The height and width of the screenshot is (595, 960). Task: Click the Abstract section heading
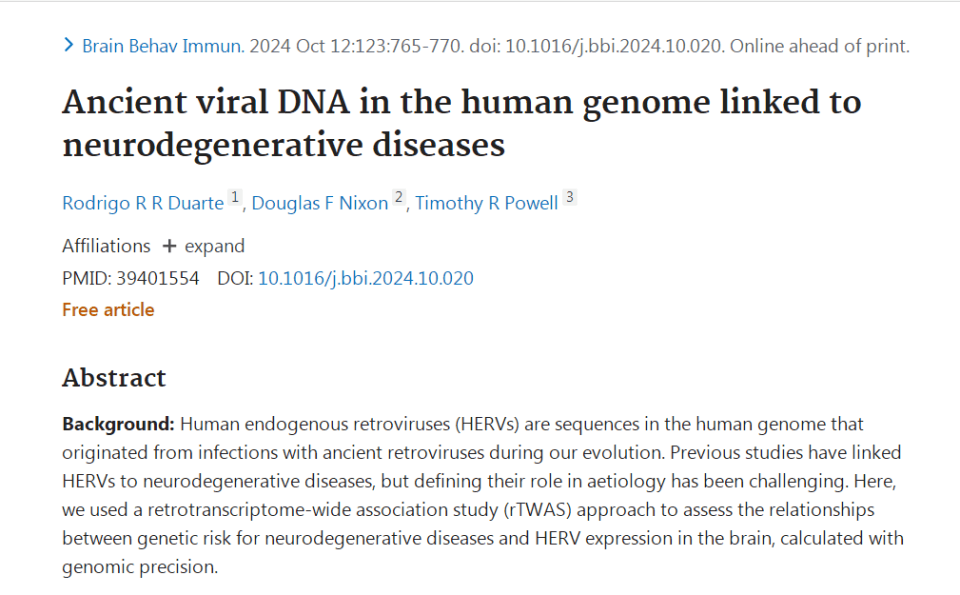coord(114,378)
